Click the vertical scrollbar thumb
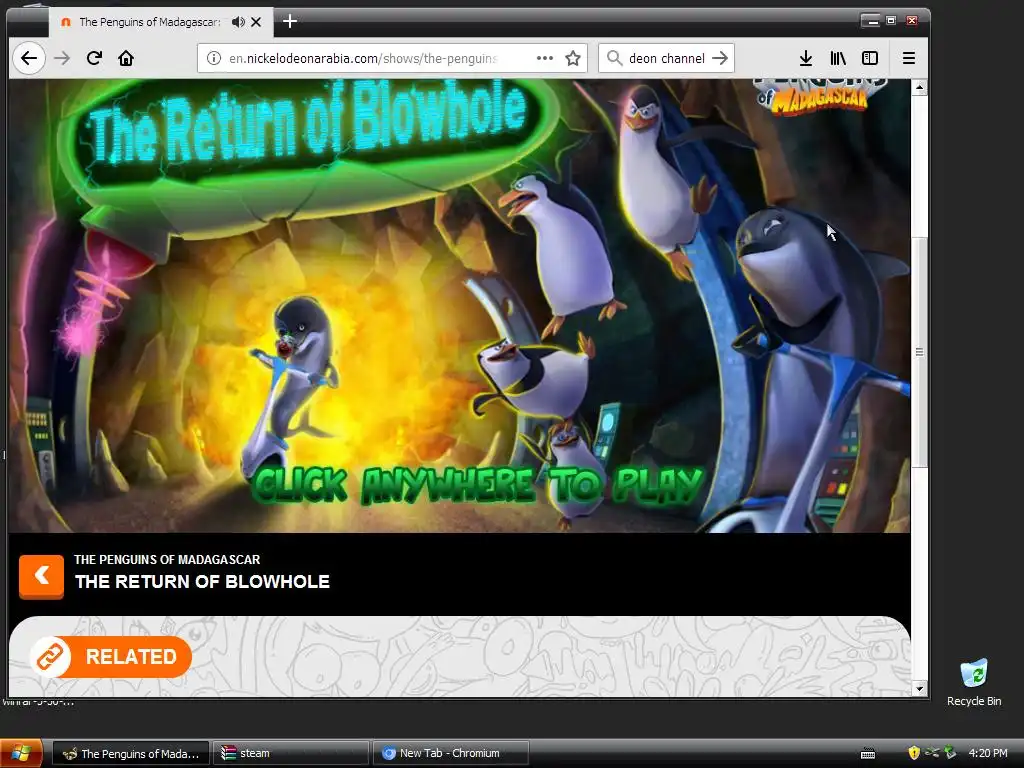This screenshot has width=1024, height=768. (x=920, y=352)
